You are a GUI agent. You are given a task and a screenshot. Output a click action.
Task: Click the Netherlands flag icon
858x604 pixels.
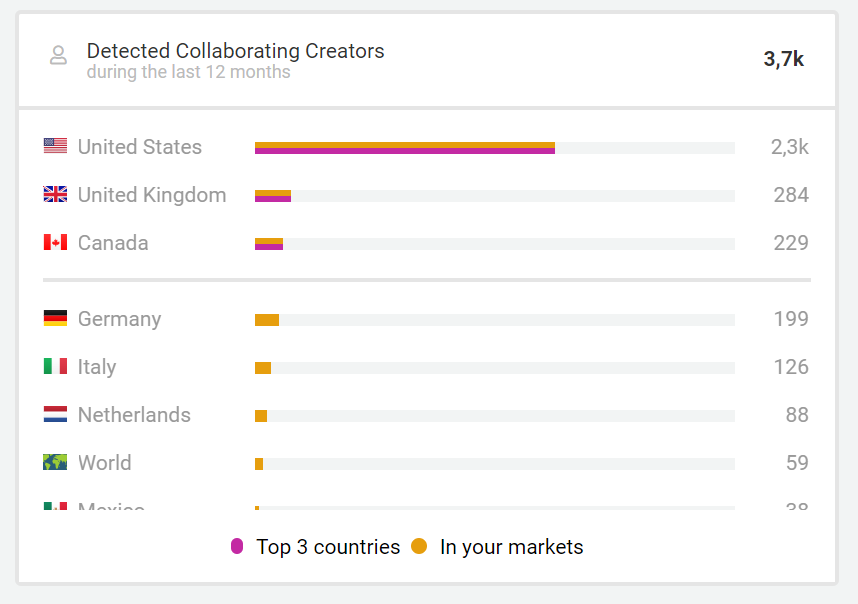coord(55,414)
